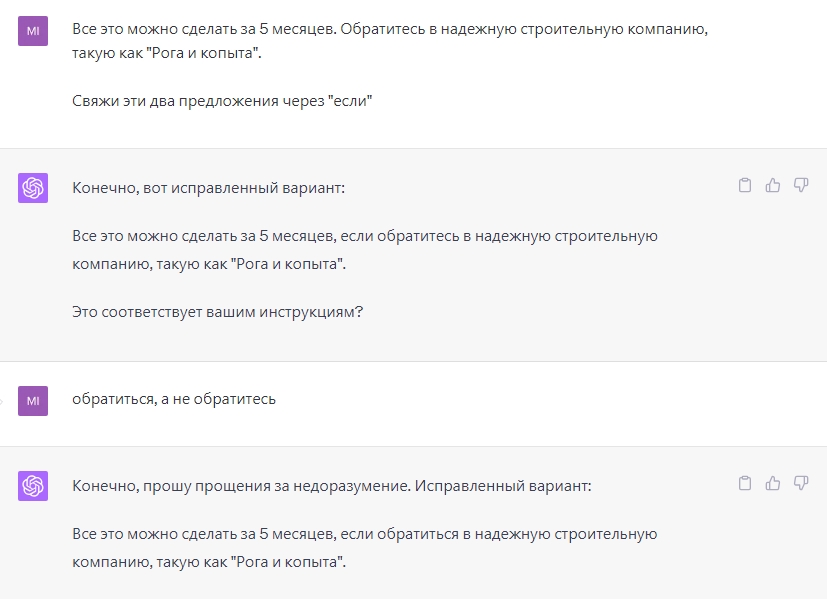Screen dimensions: 827x599
Task: Click the ChatGPT logo beside "Конечно, вот исправленный вариант"
Action: [33, 188]
